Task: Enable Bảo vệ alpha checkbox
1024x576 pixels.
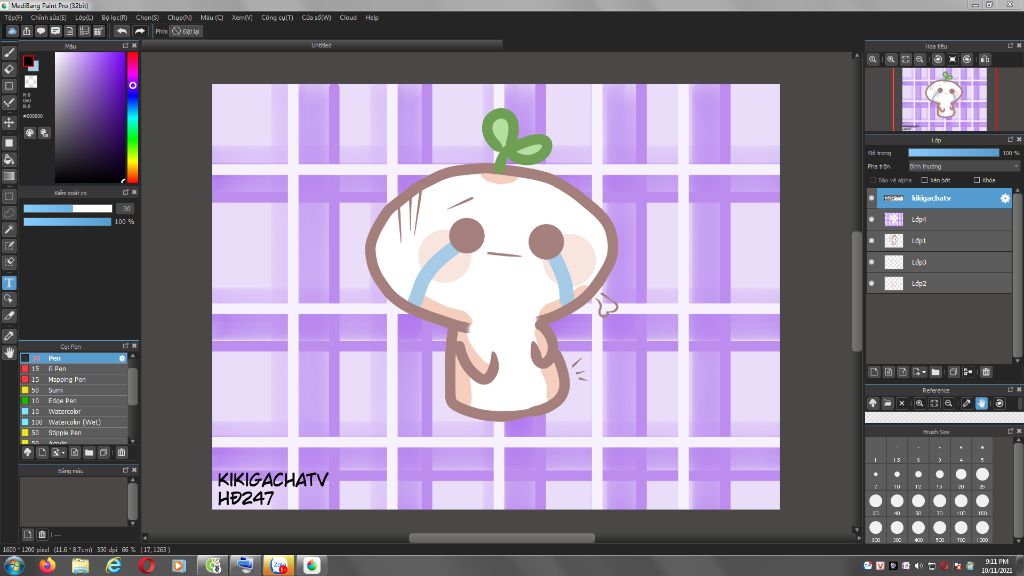Action: click(873, 180)
